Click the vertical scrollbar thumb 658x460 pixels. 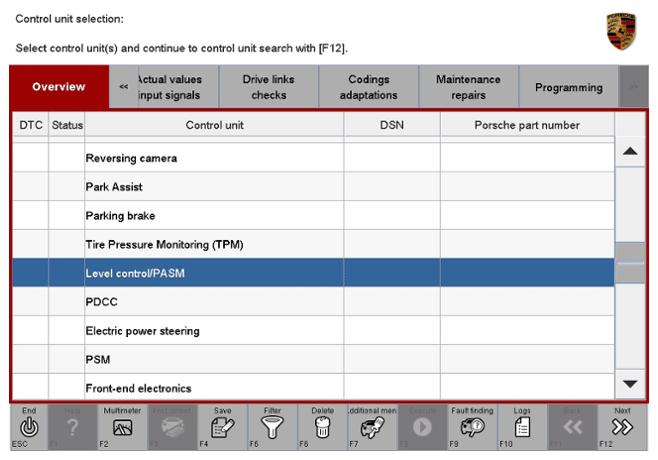(630, 263)
